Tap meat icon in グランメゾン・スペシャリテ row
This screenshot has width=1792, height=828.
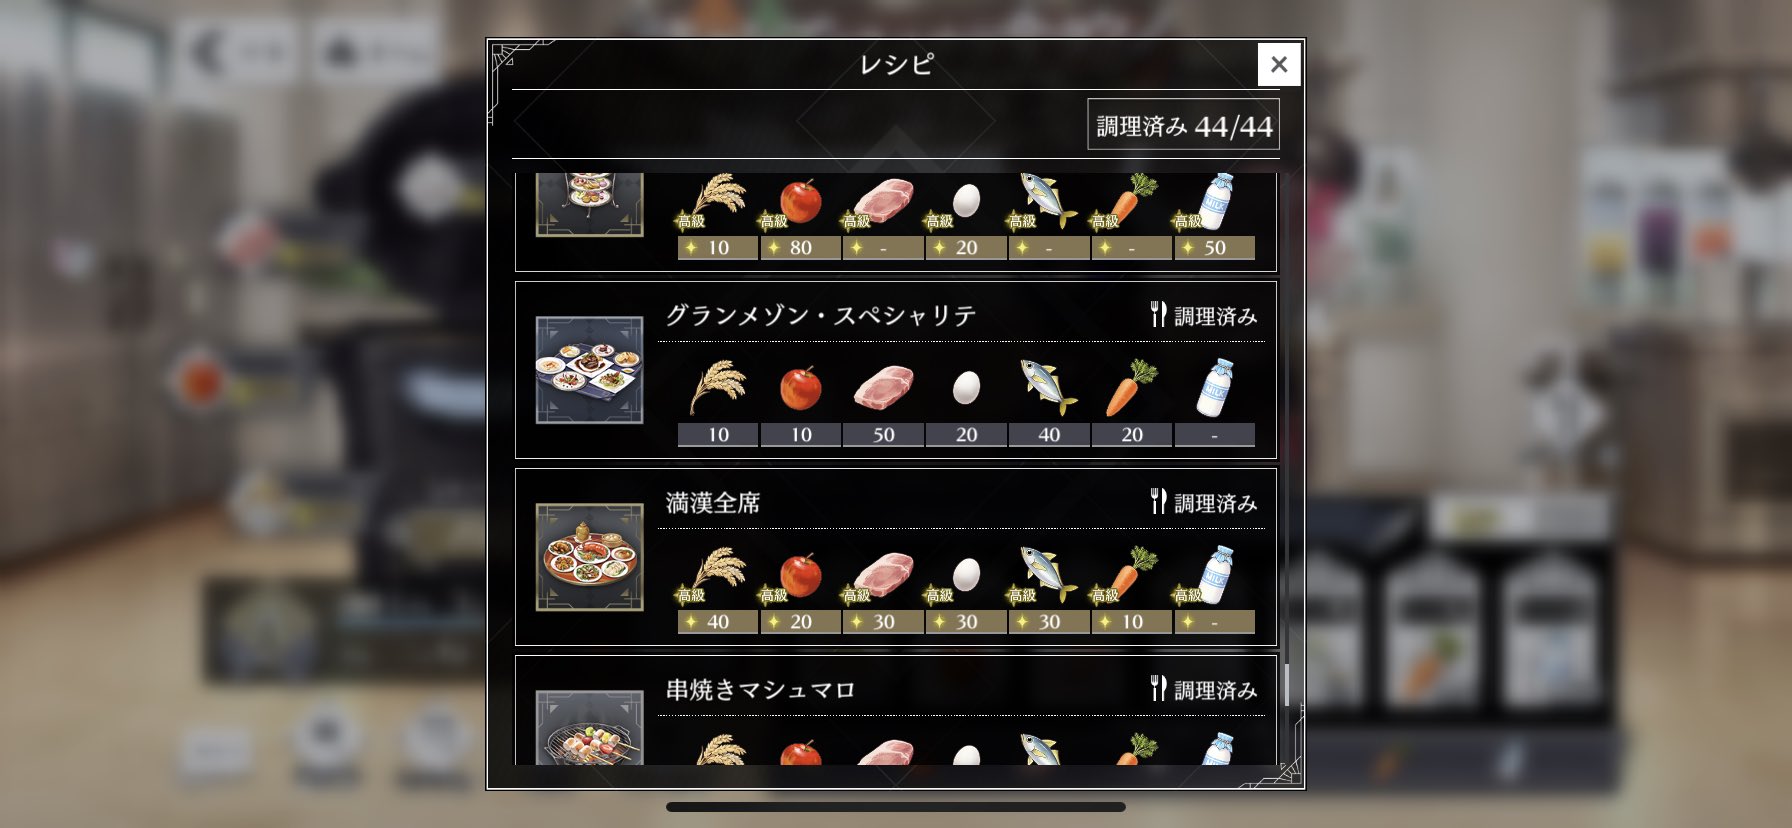point(883,387)
